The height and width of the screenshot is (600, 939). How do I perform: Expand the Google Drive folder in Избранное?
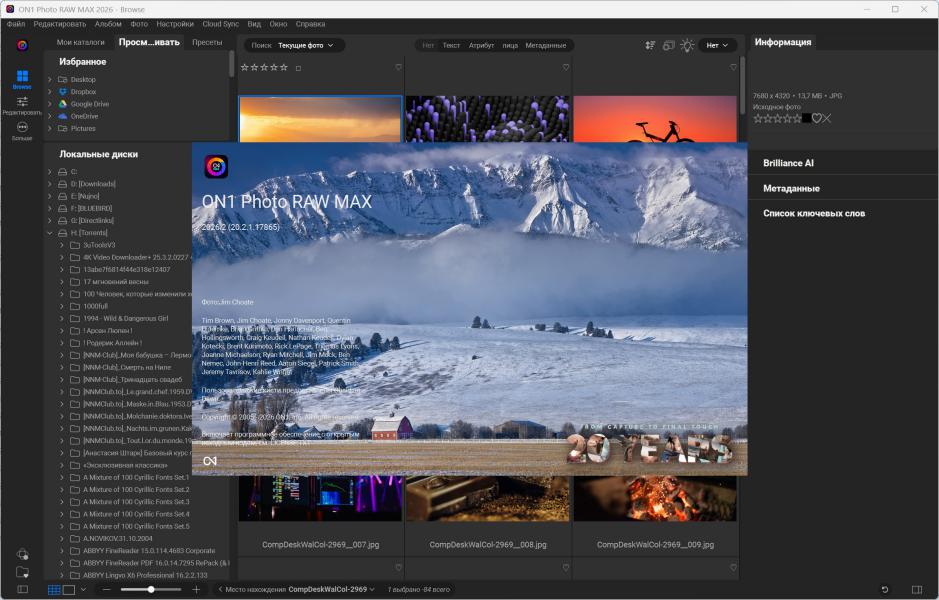pyautogui.click(x=50, y=104)
